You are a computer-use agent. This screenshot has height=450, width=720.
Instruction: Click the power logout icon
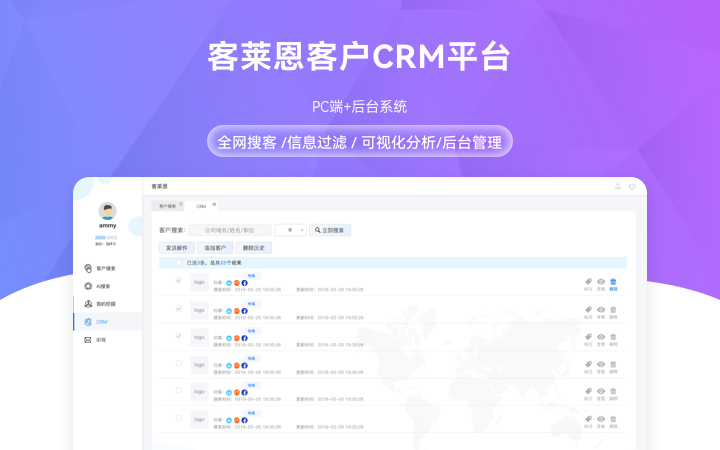point(632,186)
